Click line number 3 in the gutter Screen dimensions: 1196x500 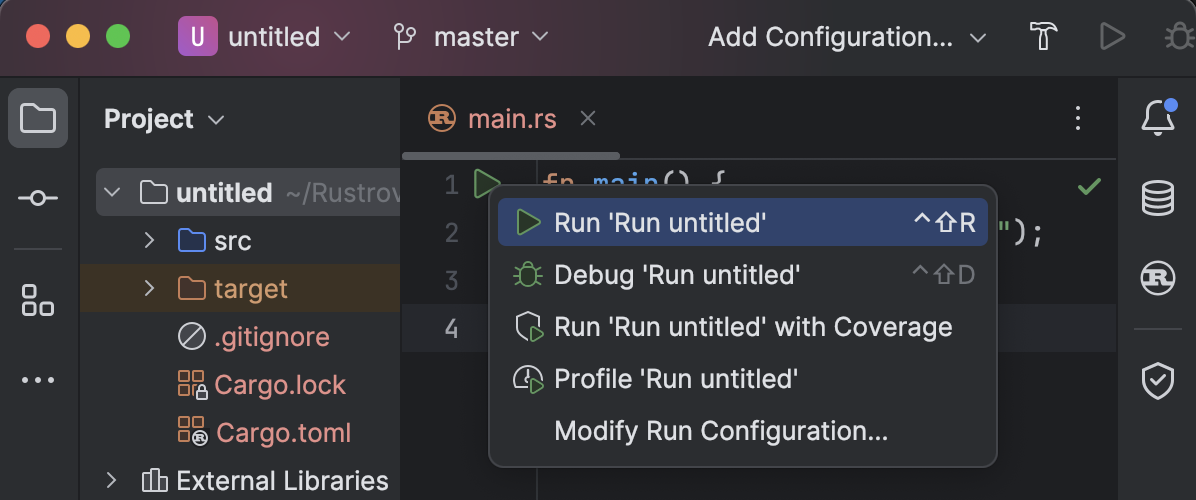point(452,280)
